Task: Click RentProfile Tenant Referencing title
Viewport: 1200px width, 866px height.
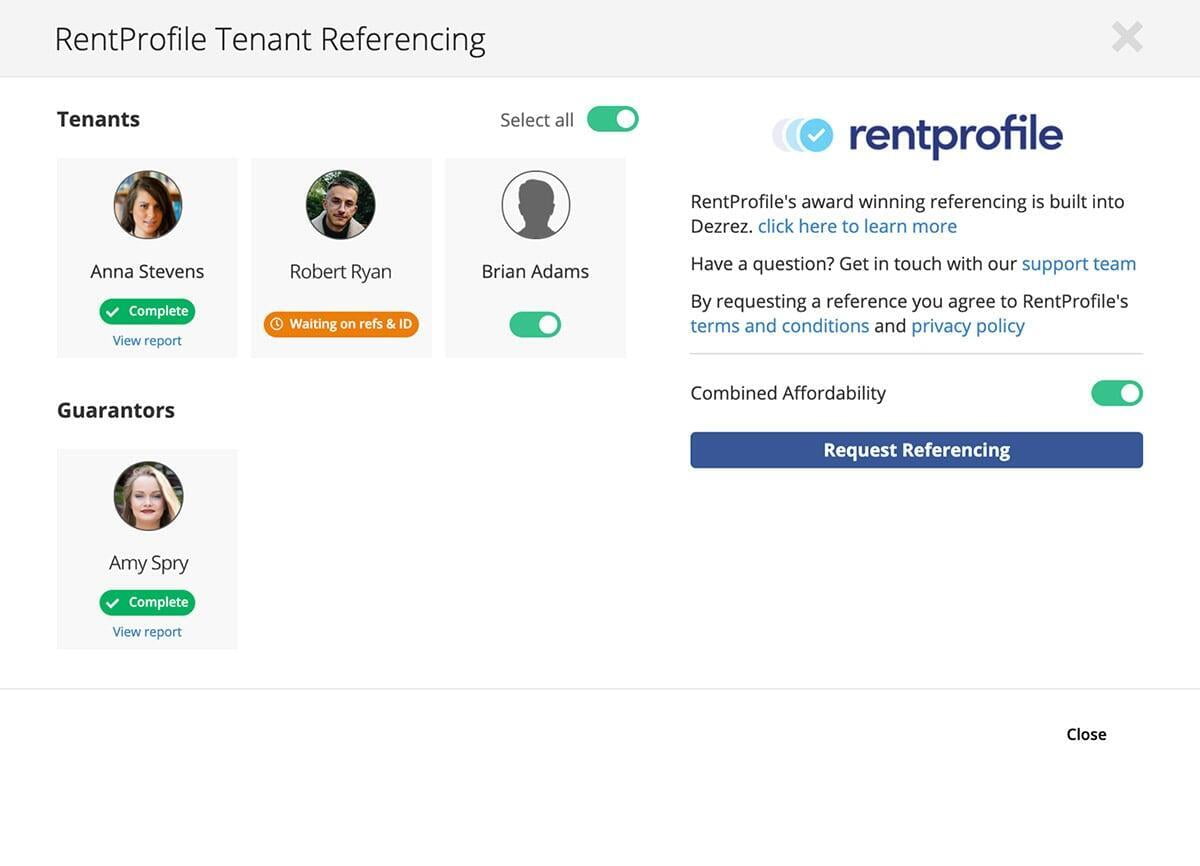Action: [270, 39]
